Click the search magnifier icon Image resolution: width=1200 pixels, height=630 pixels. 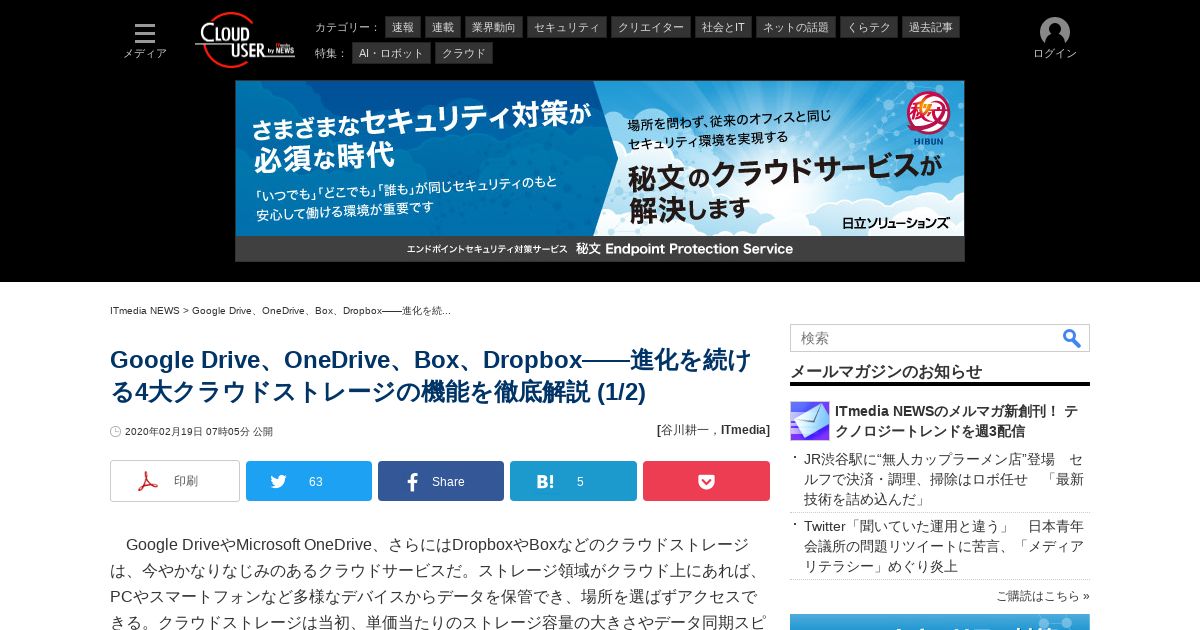pos(1071,338)
